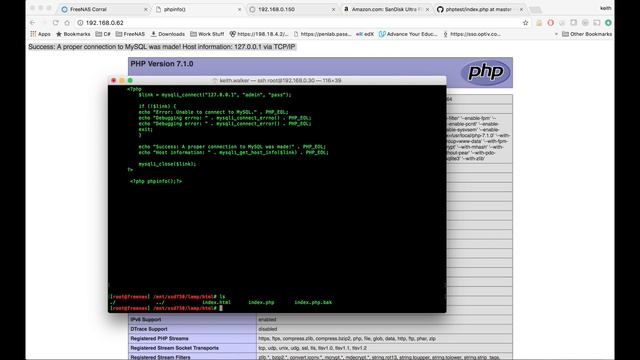Viewport: 640px width, 360px height.
Task: Select the PHP Version 7.1.0 heading
Action: coord(162,64)
